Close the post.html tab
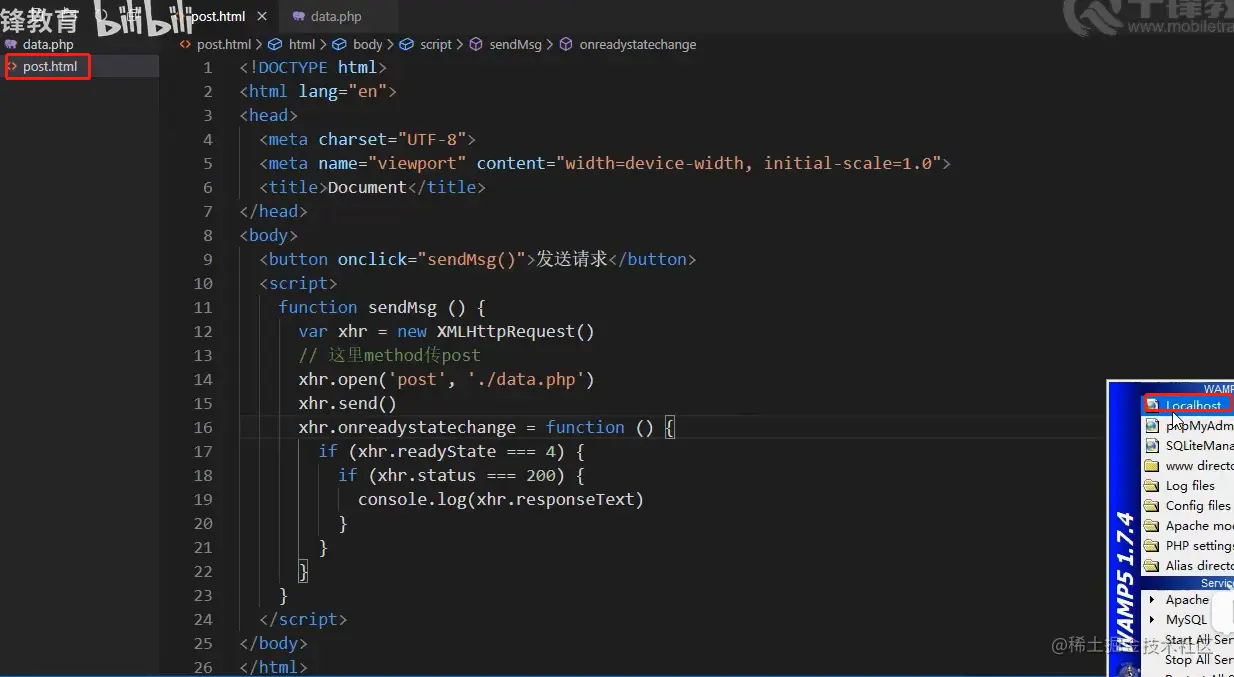 click(x=263, y=16)
